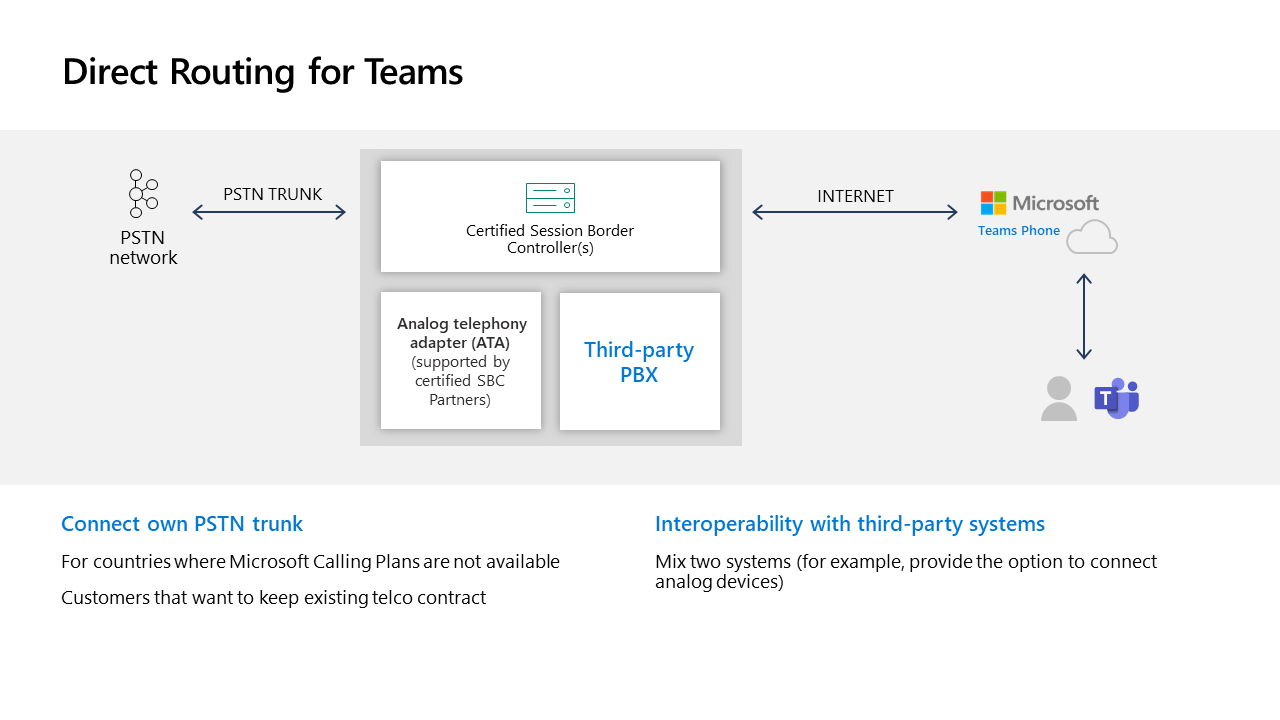The image size is (1280, 720).
Task: Select 'Interoperability with third-party systems' heading
Action: [850, 524]
